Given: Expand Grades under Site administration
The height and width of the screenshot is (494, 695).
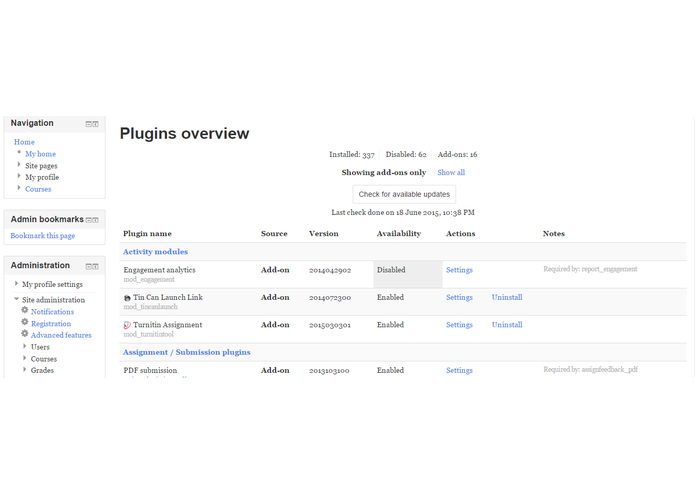Looking at the screenshot, I should click(x=24, y=369).
